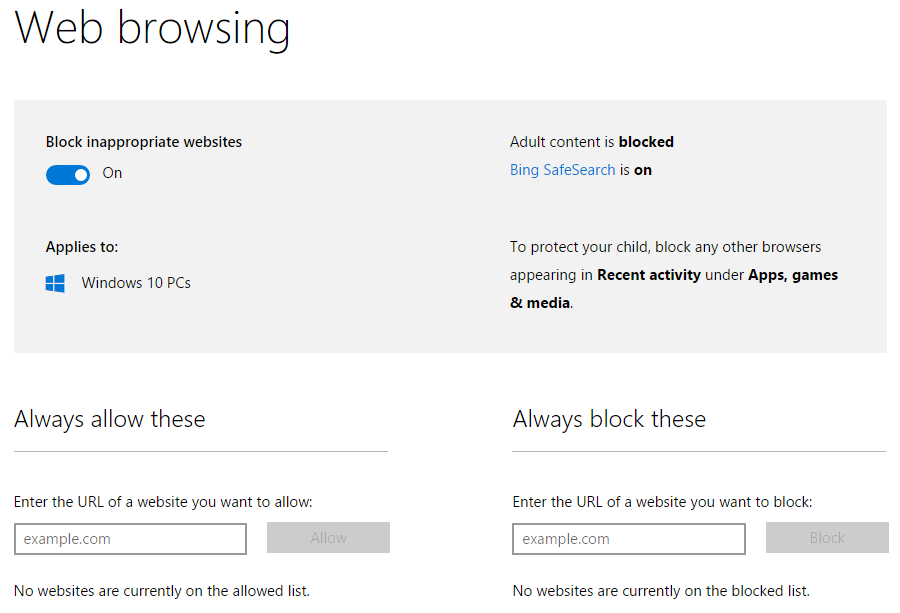Focus the allow website URL field
900x613 pixels.
click(130, 538)
